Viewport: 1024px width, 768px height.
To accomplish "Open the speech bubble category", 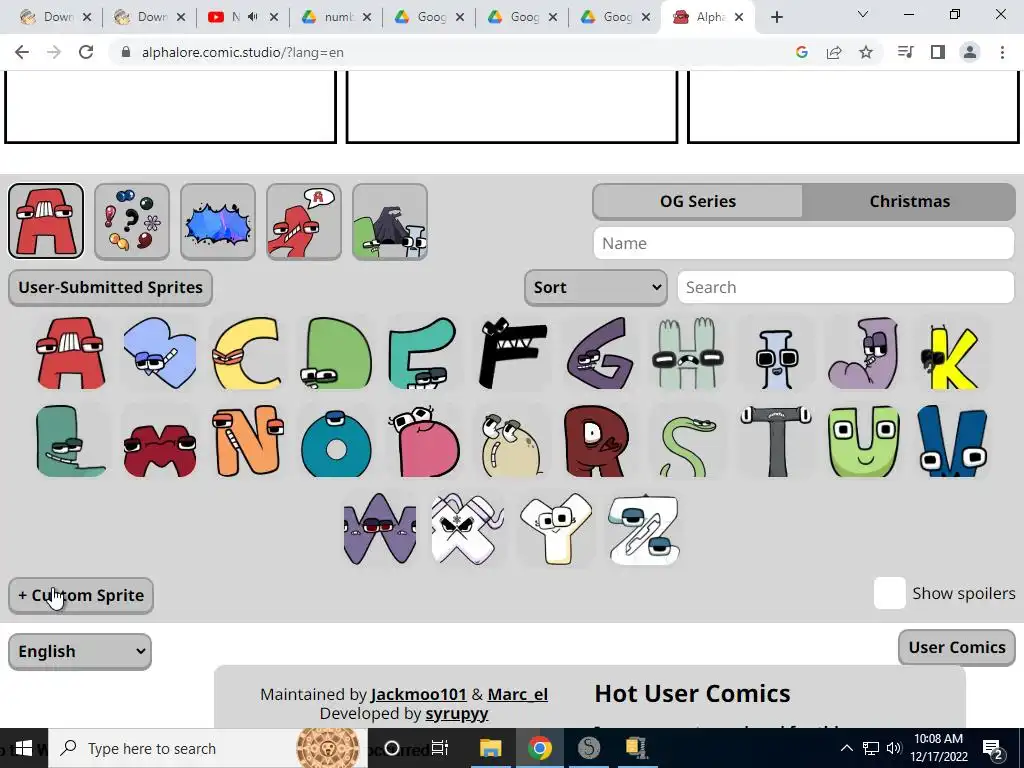I will pos(304,221).
